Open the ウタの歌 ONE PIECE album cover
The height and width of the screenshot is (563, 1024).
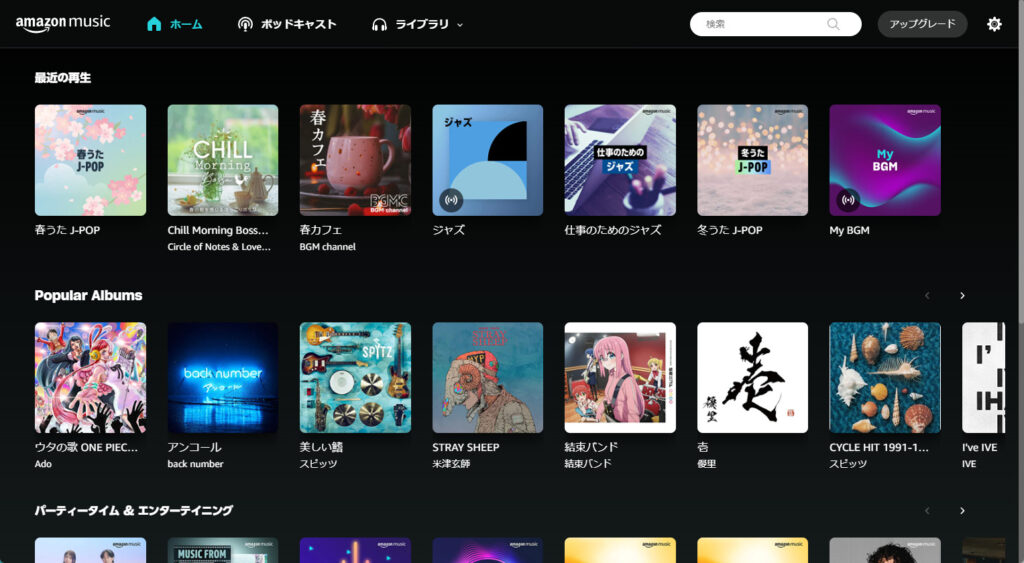pos(90,378)
